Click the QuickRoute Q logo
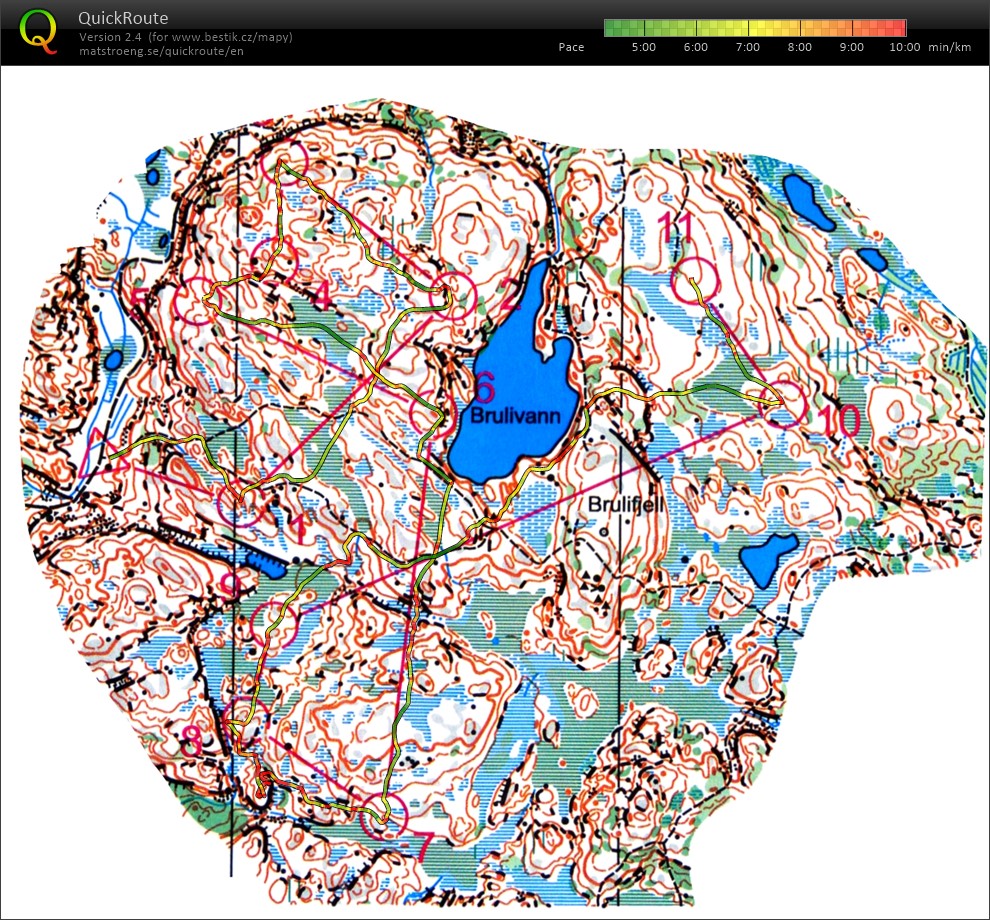The image size is (990, 920). (38, 32)
